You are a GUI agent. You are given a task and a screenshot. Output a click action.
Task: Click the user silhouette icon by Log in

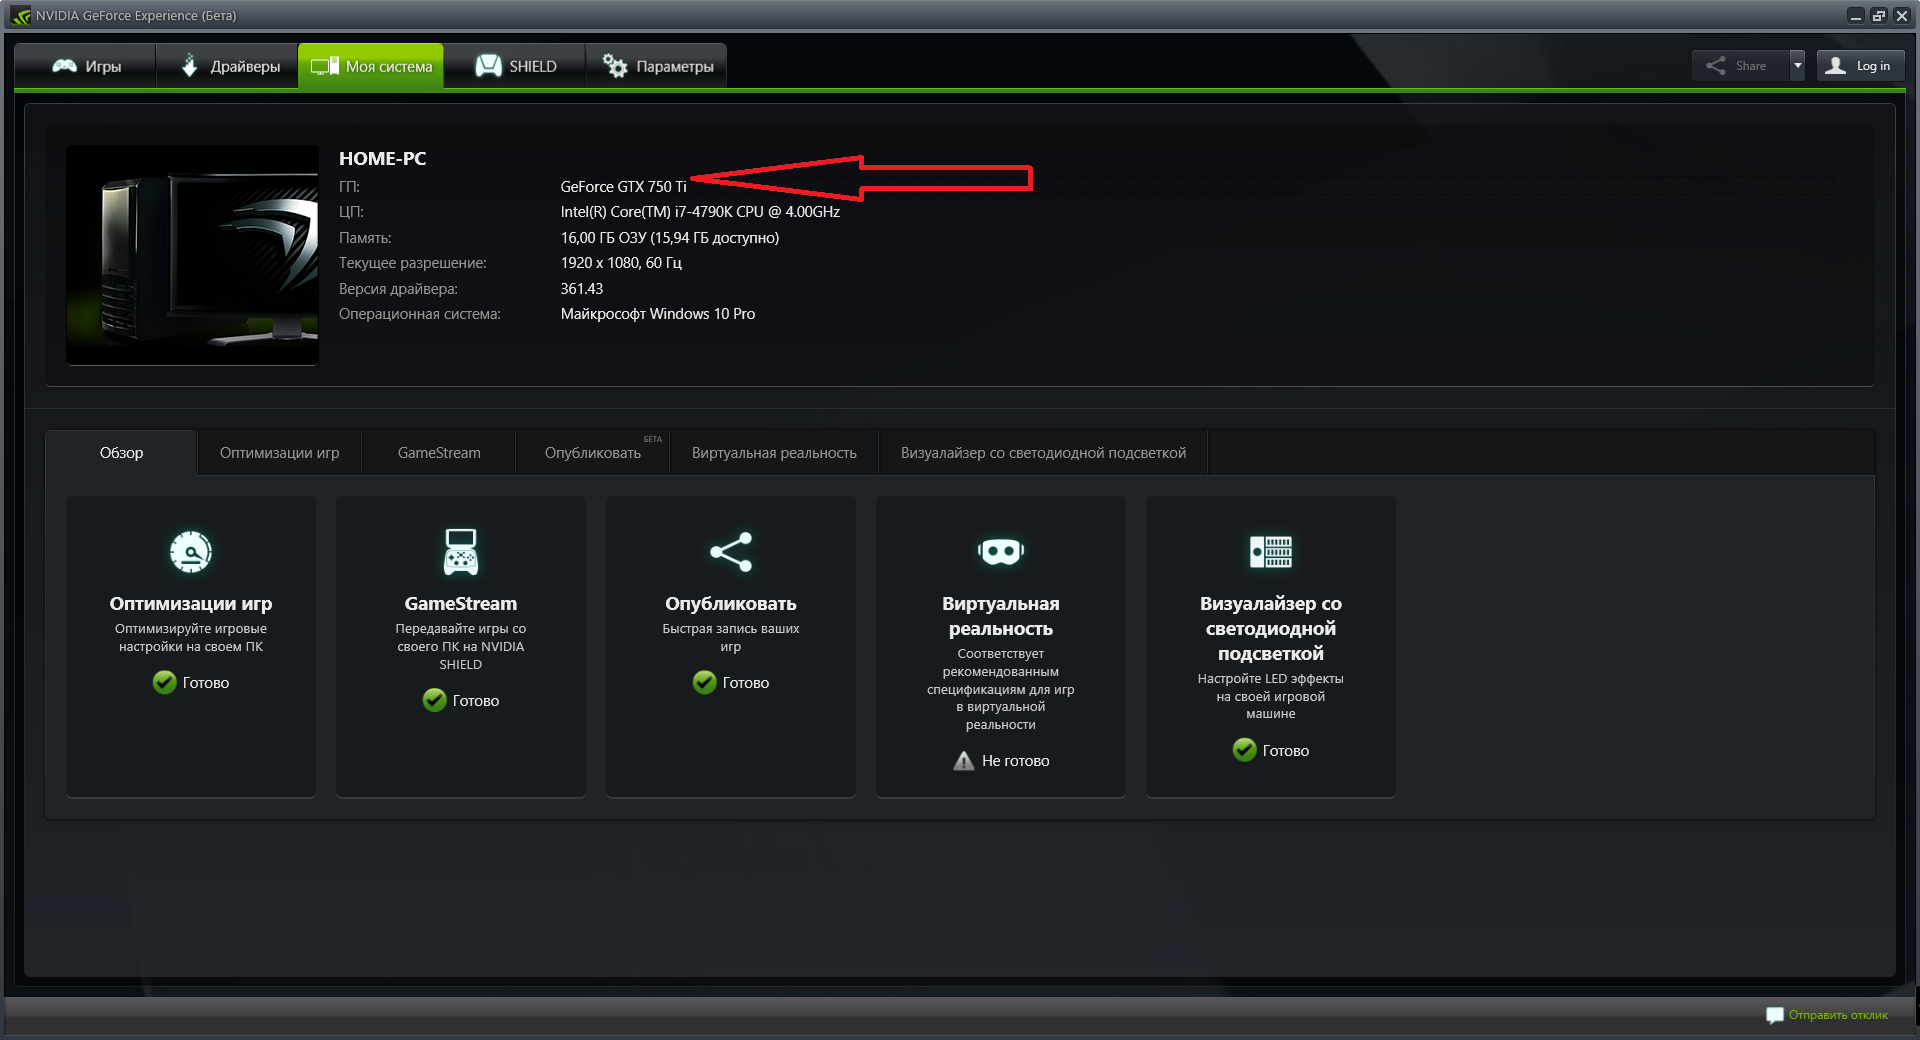[1836, 66]
